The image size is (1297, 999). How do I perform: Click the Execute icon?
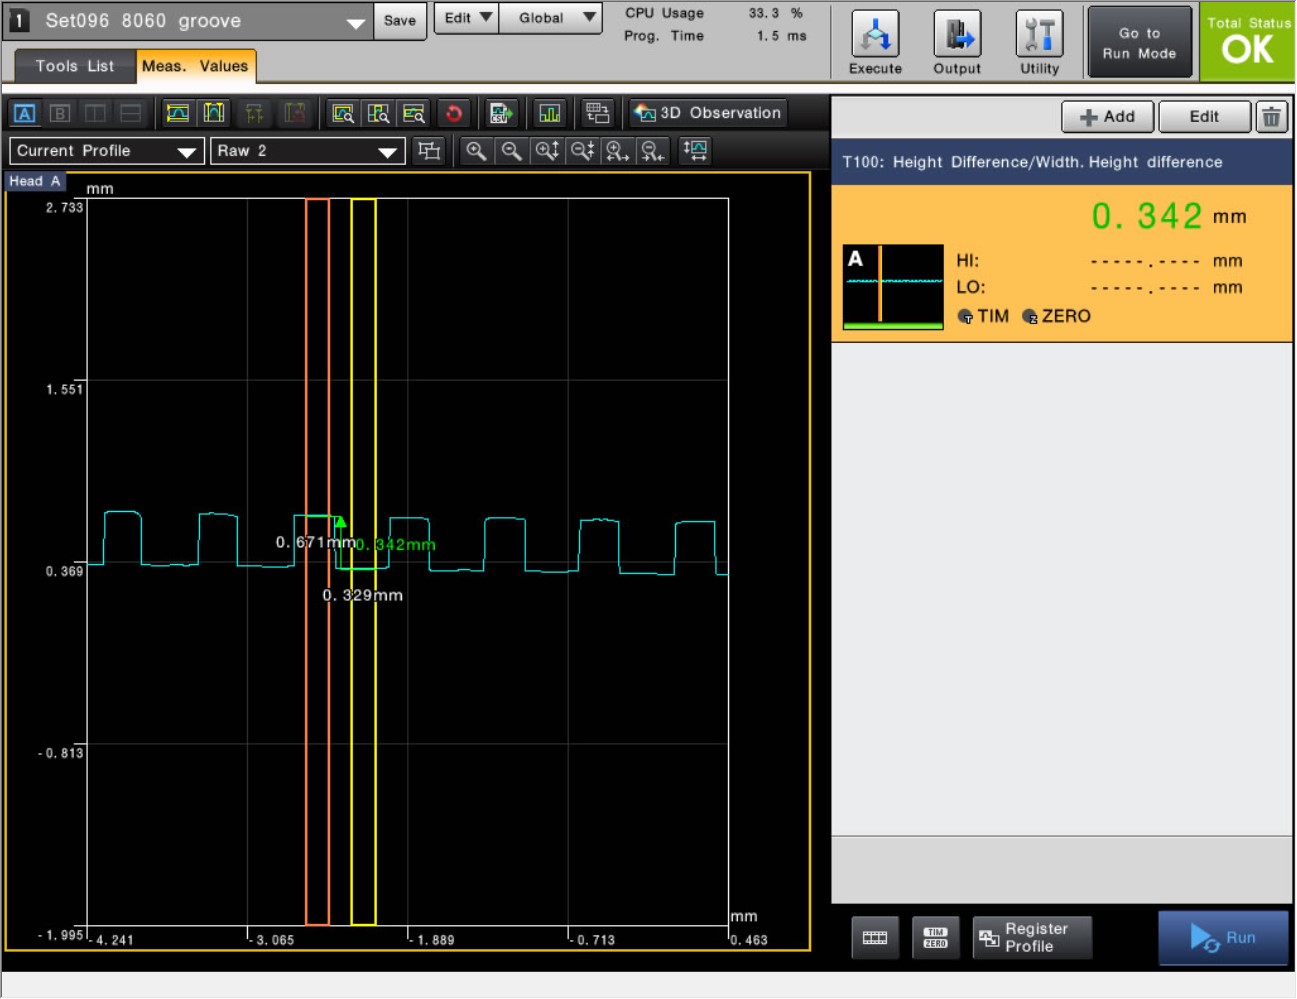(x=875, y=43)
